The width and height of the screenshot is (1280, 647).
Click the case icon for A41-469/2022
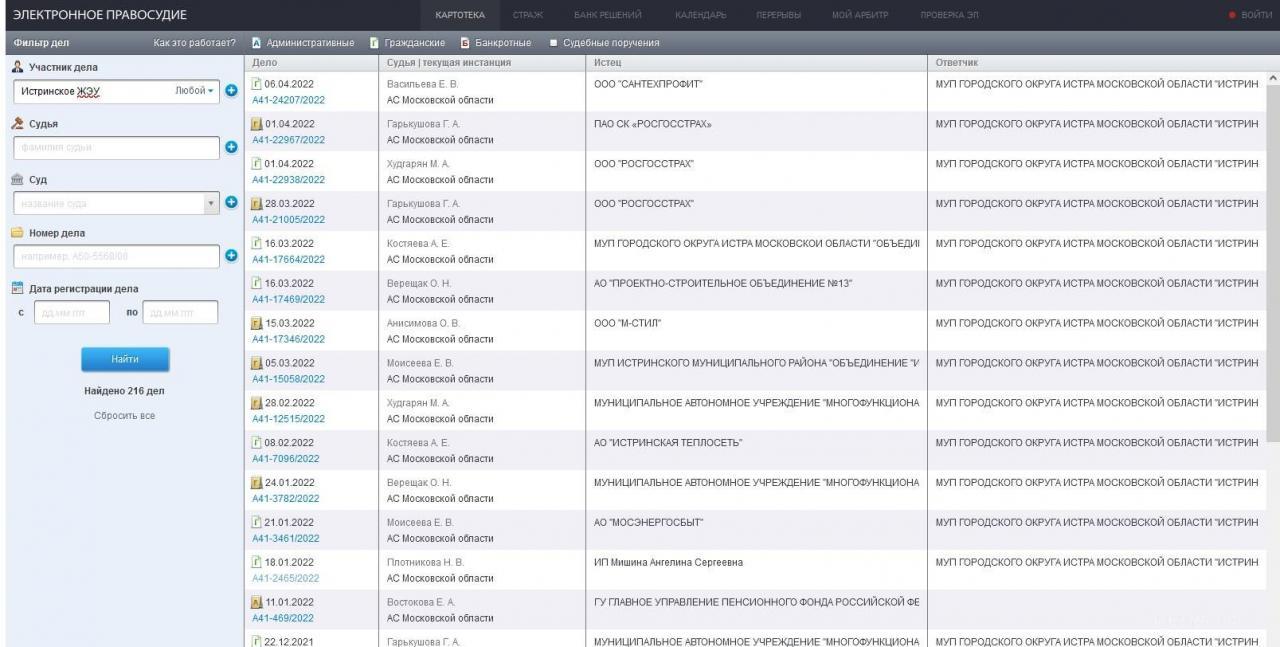pos(256,603)
